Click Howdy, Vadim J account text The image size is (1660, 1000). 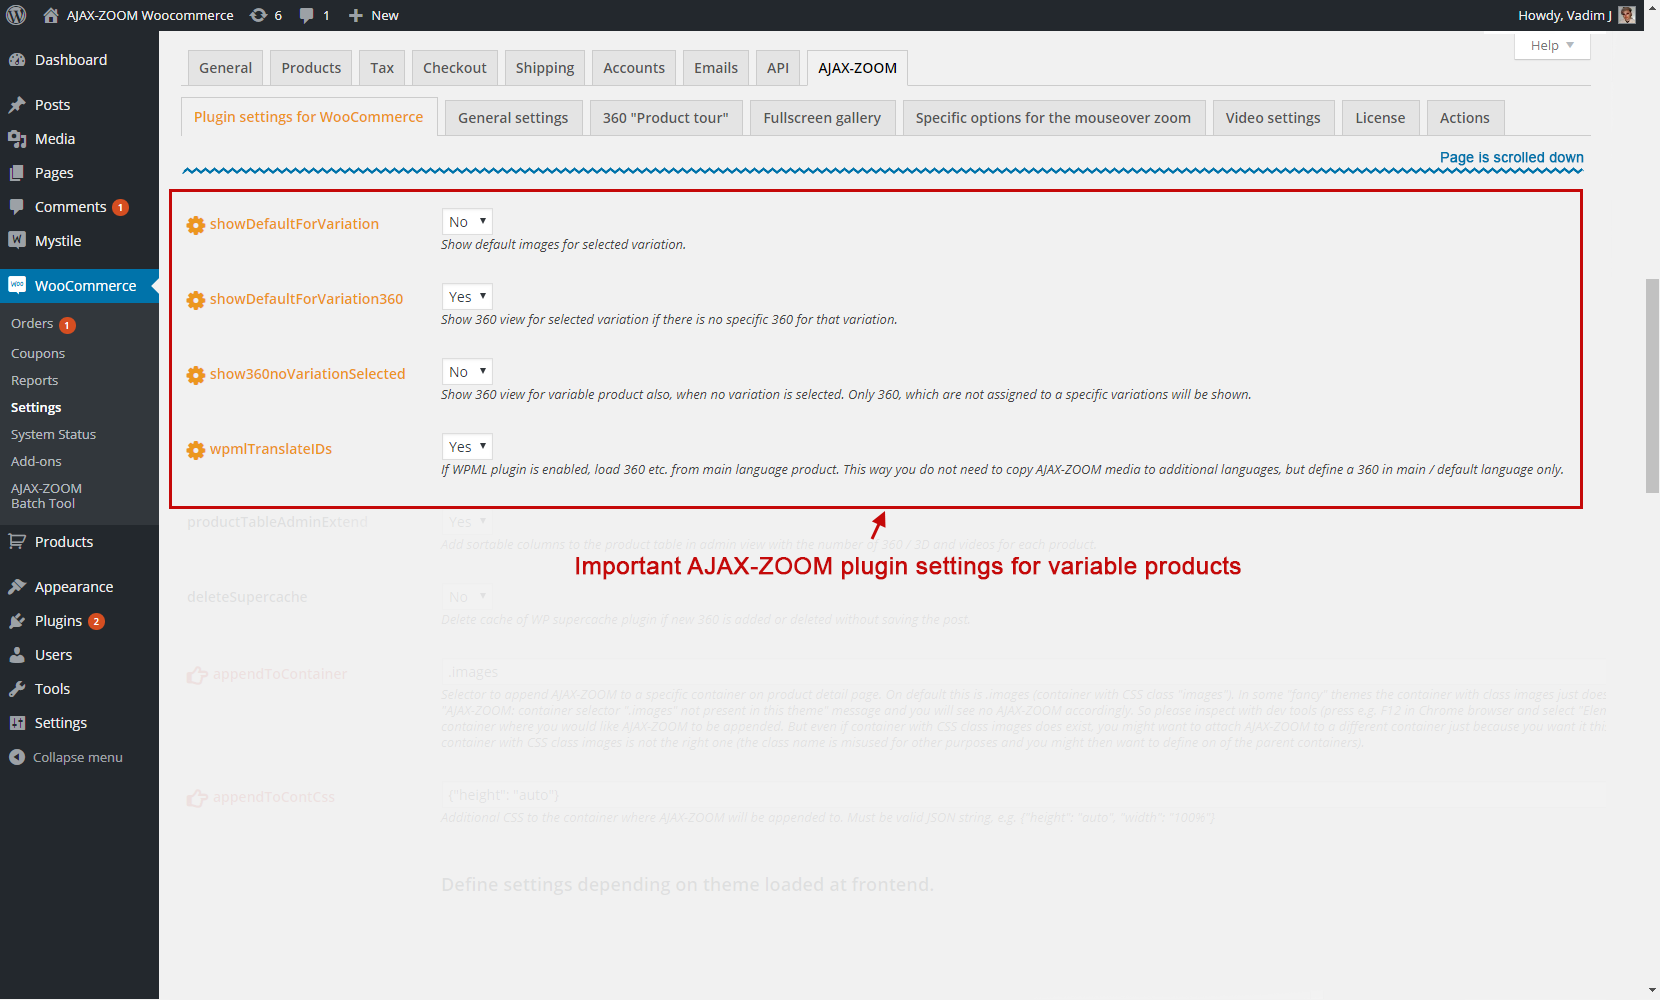[1564, 15]
